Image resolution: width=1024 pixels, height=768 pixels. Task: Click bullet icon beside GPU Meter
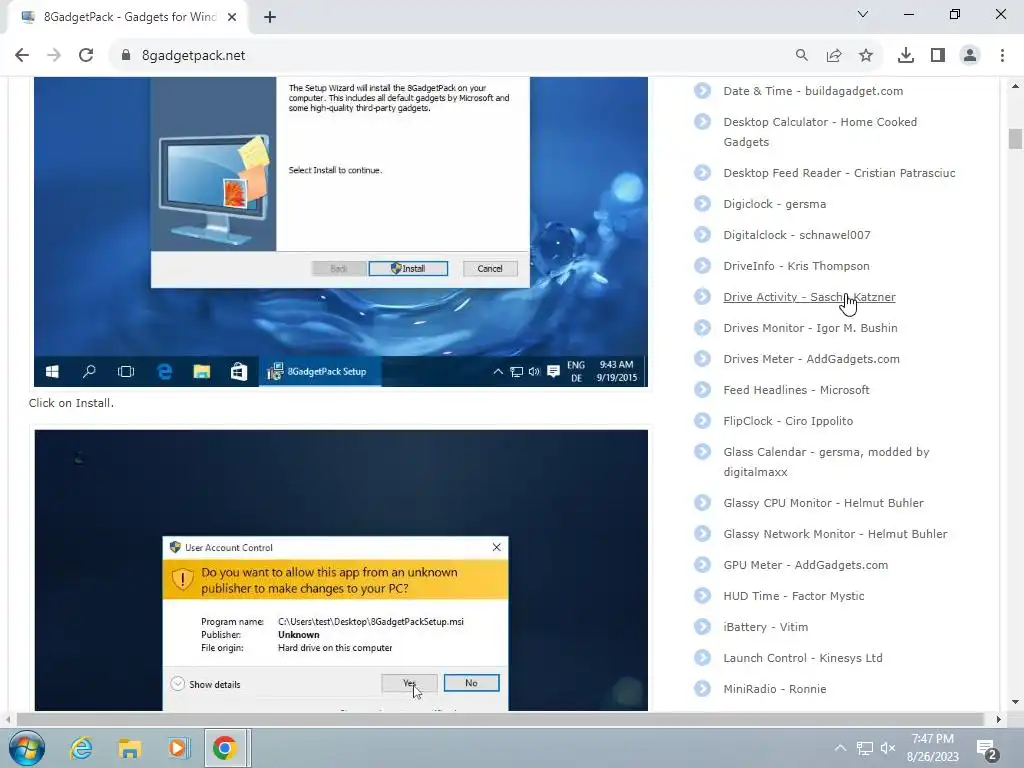702,565
